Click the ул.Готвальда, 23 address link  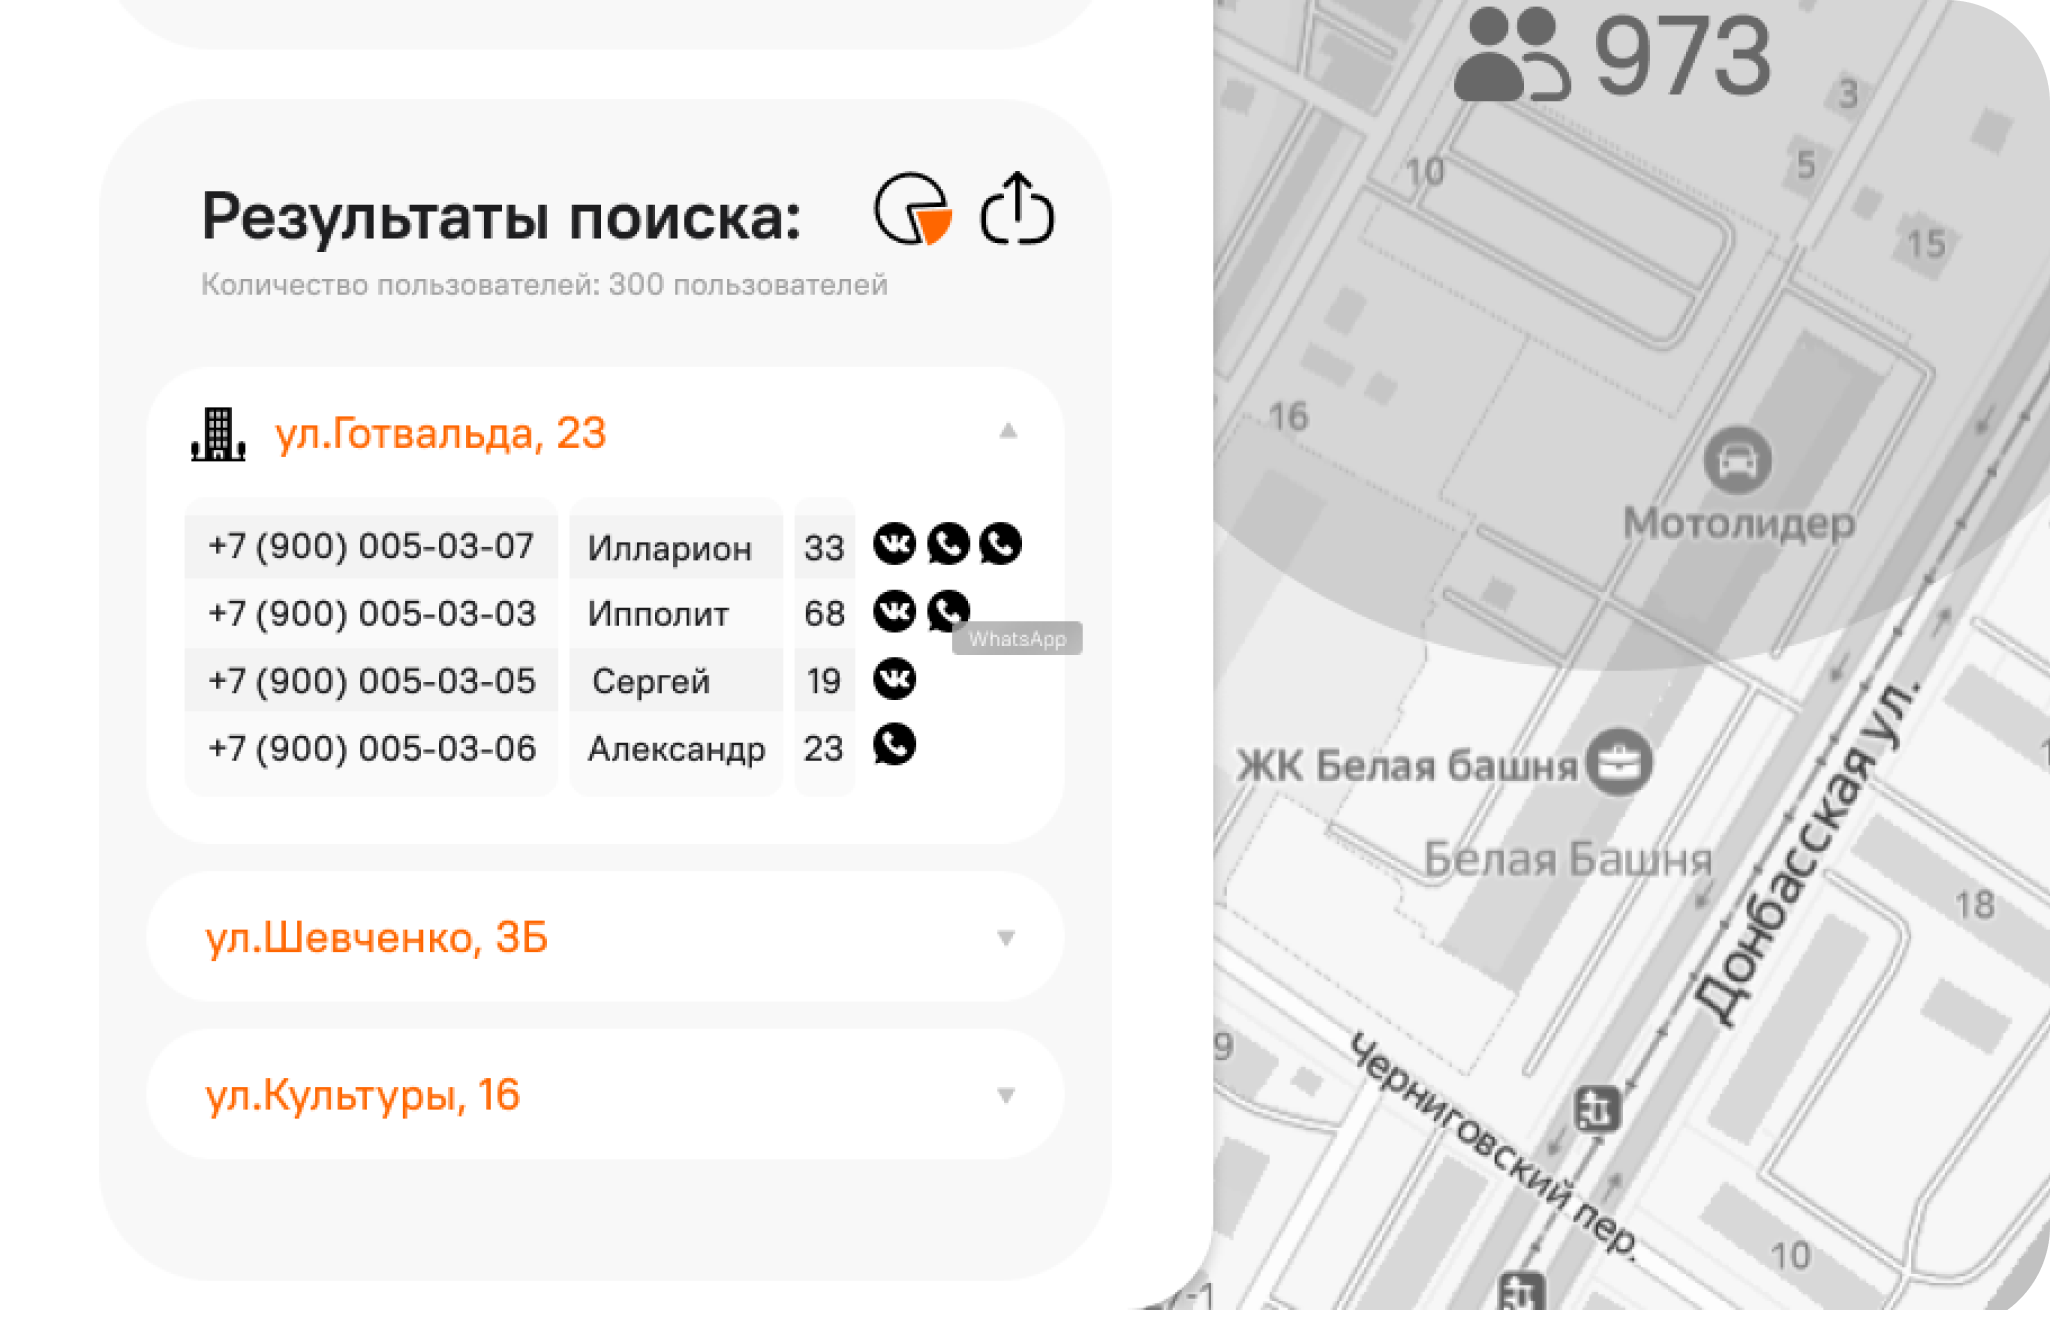(x=441, y=434)
